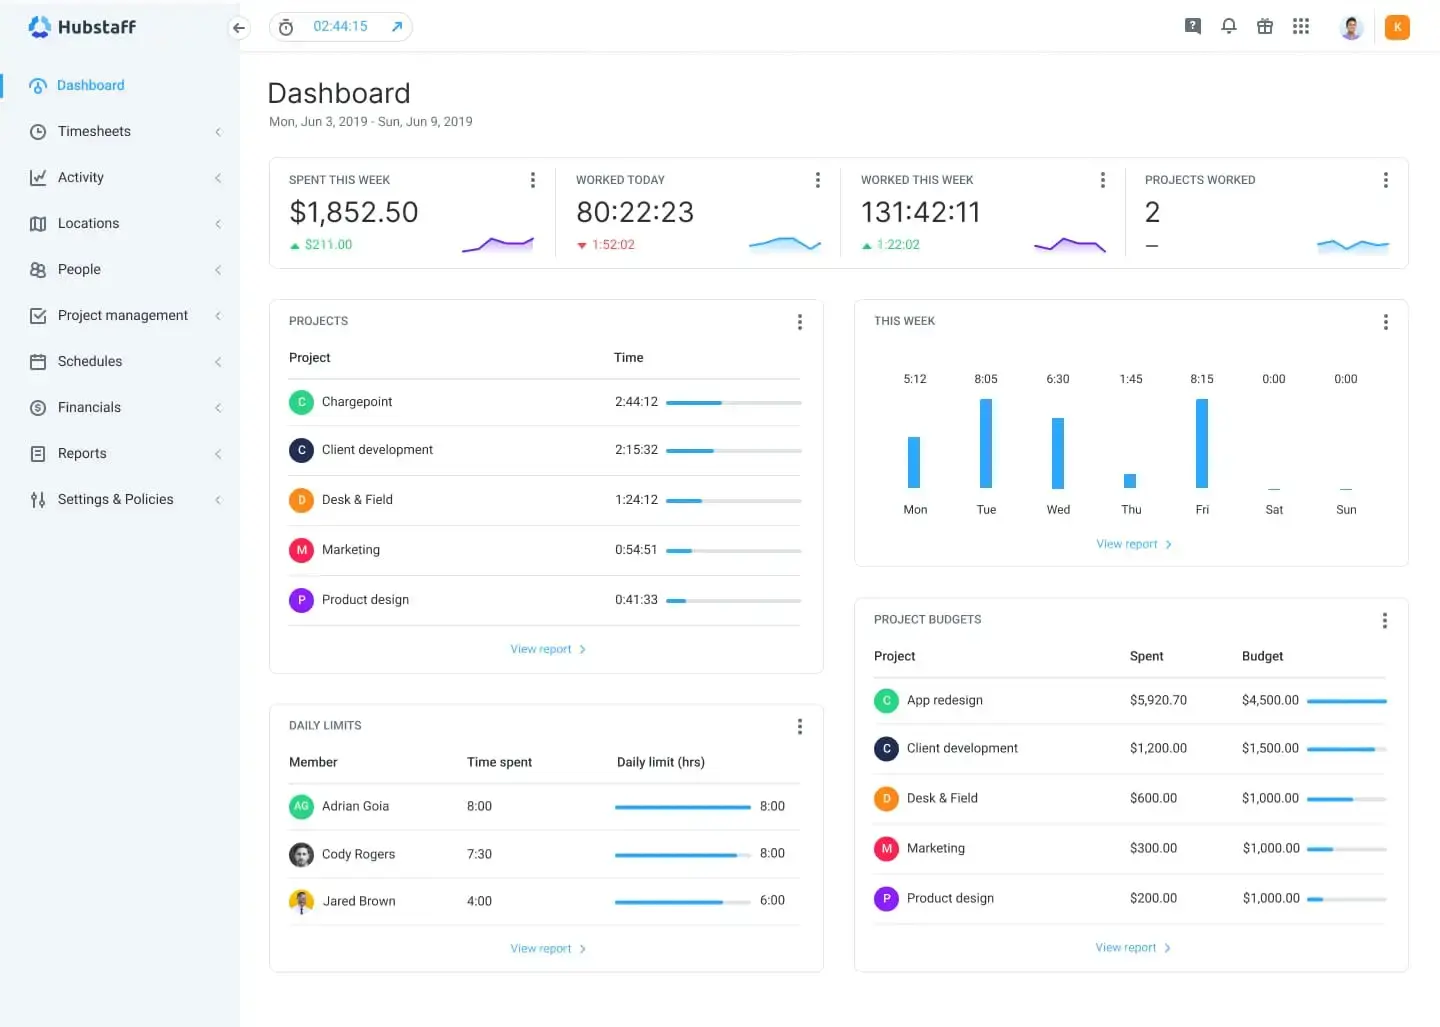This screenshot has width=1440, height=1027.
Task: Select Friday's bar in This Week chart
Action: click(1202, 443)
